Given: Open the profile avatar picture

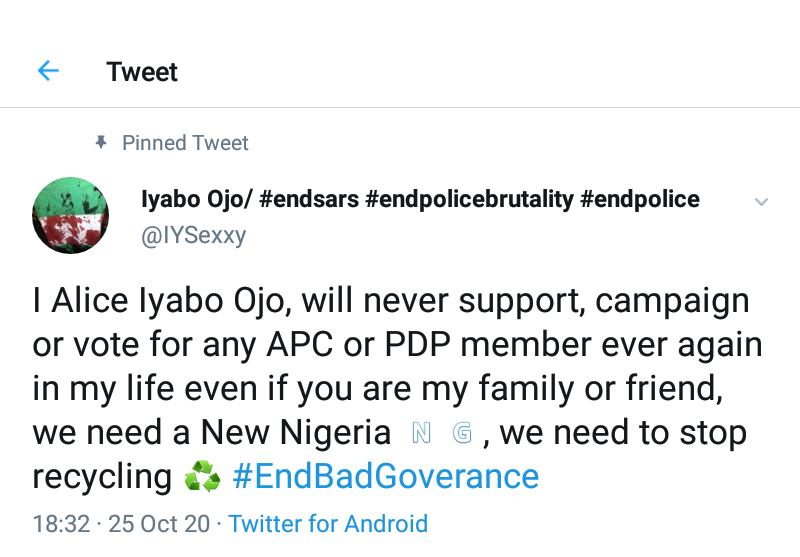Looking at the screenshot, I should pos(70,215).
